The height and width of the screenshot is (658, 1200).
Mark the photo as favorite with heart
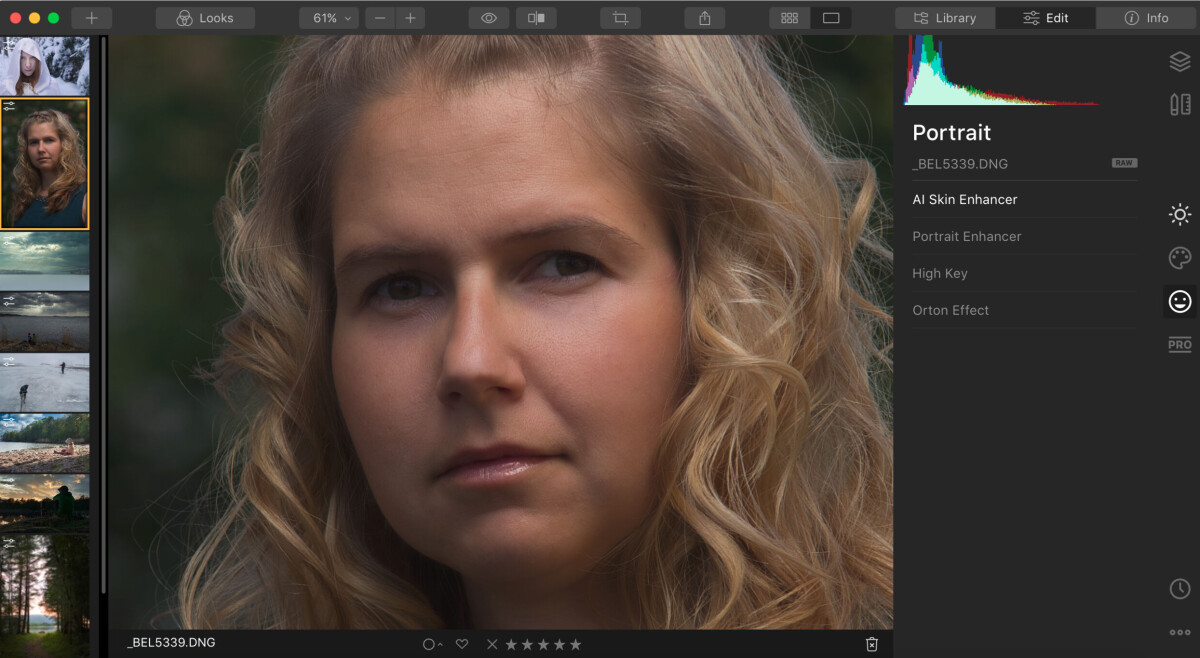pos(462,644)
